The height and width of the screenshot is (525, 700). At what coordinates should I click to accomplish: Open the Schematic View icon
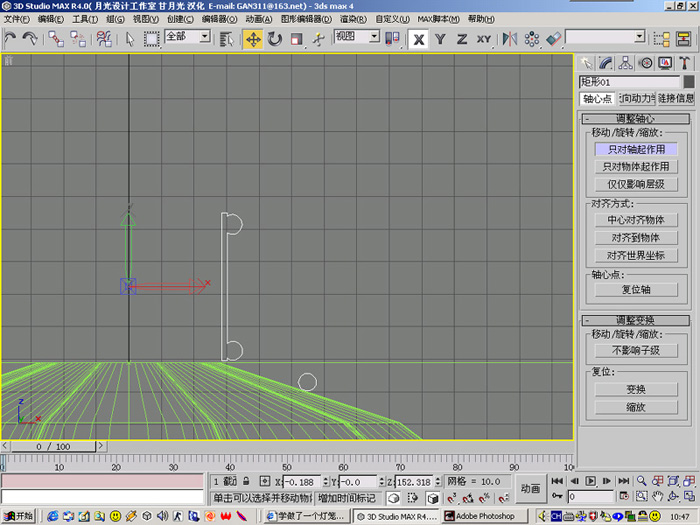point(683,39)
